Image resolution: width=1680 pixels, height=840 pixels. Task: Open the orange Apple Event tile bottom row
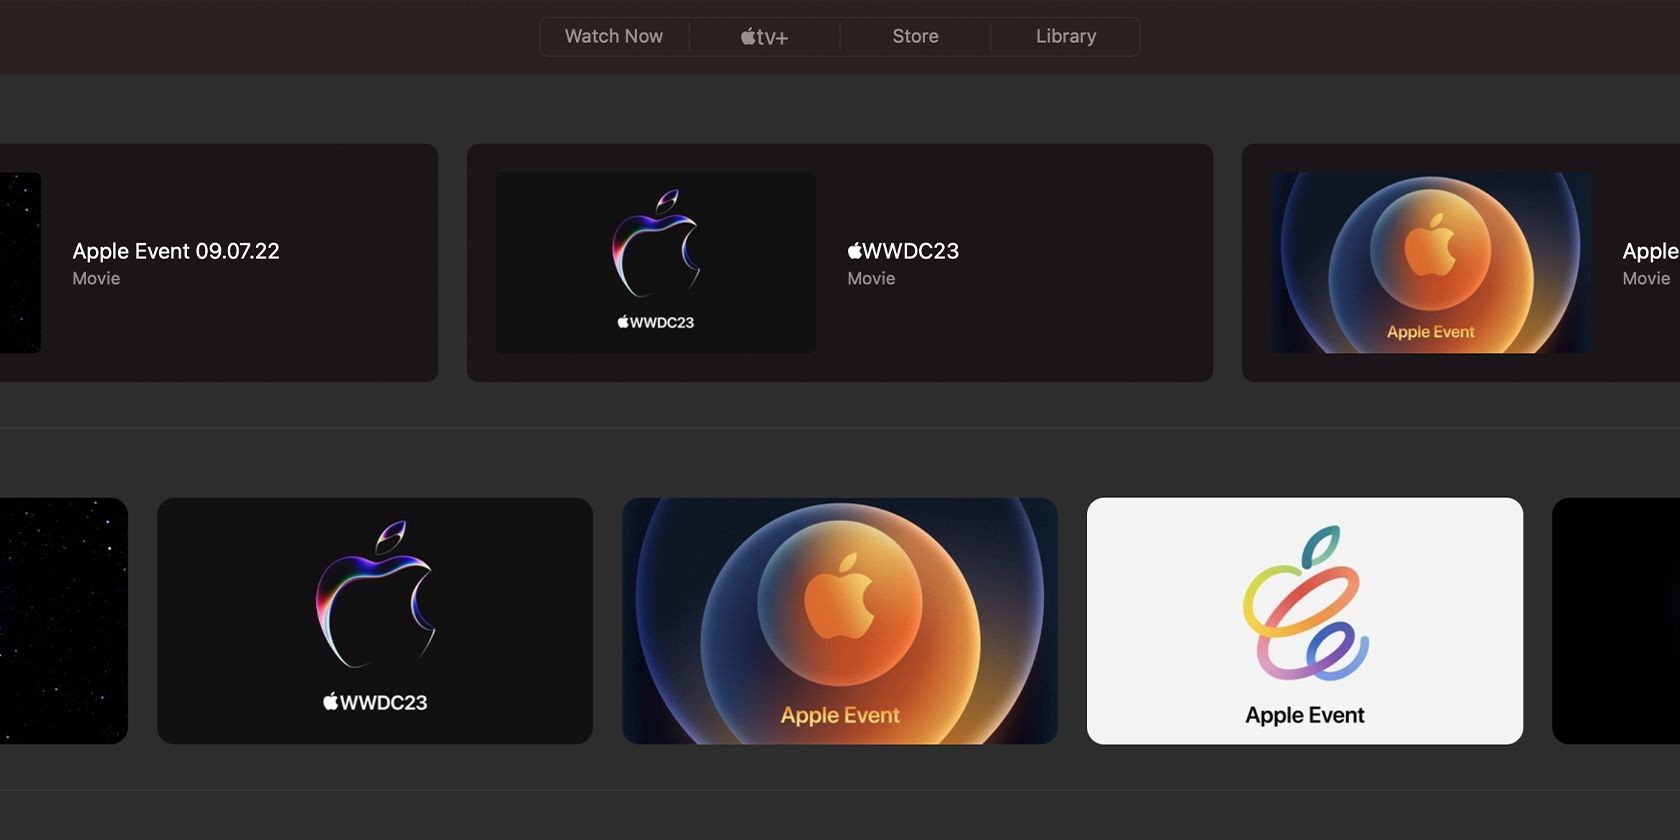(x=840, y=621)
